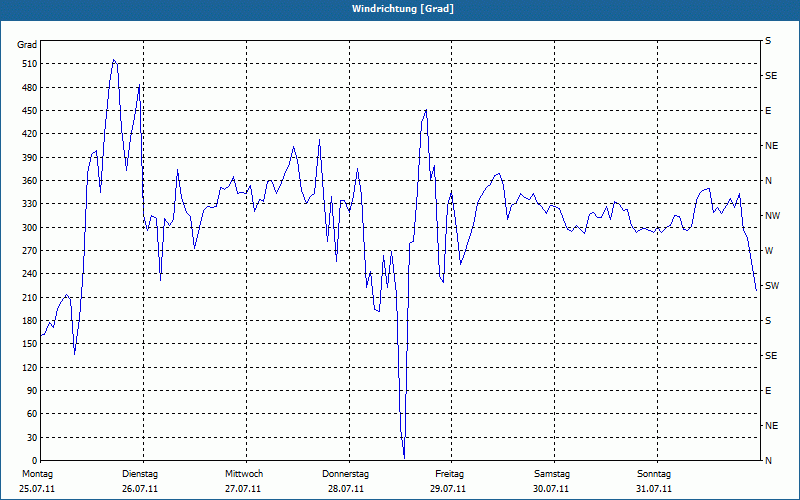Click the 'W' compass label on right axis

[770, 251]
